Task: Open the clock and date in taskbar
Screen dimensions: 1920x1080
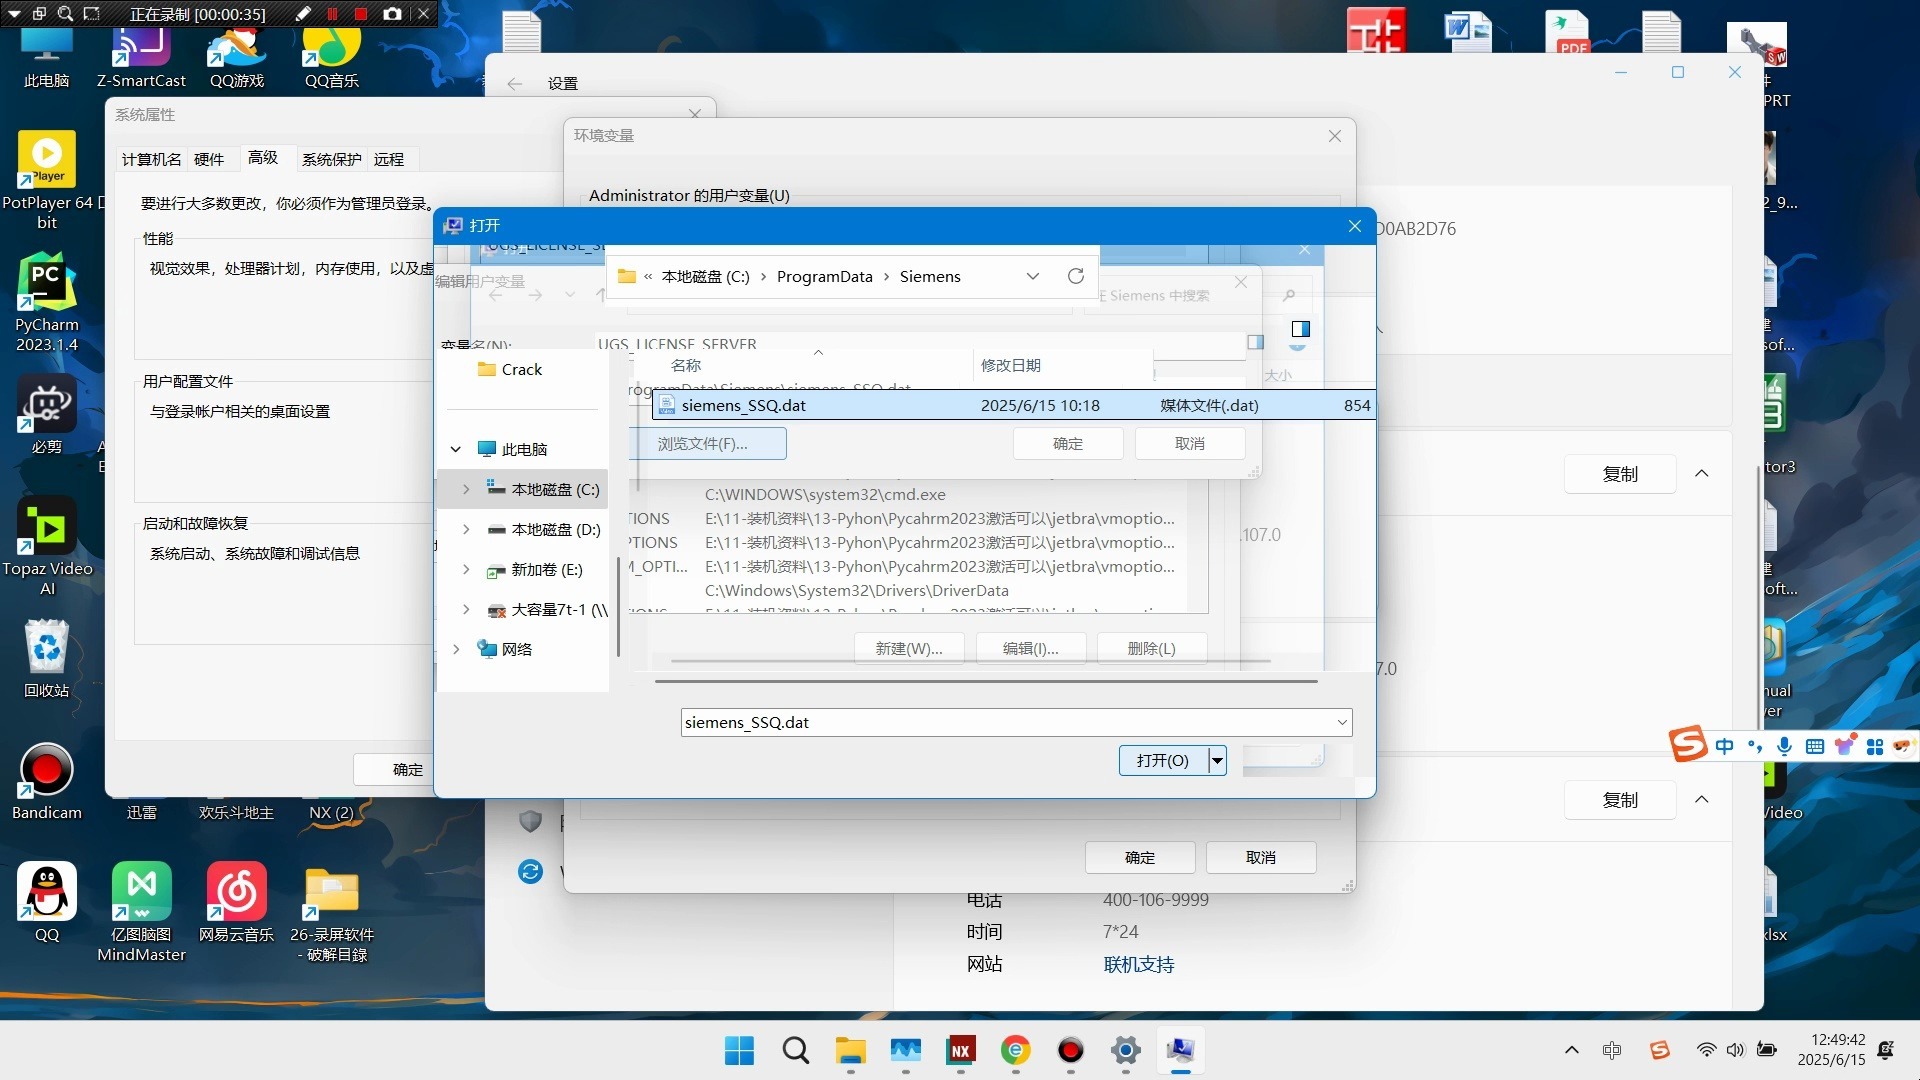Action: (1831, 1050)
